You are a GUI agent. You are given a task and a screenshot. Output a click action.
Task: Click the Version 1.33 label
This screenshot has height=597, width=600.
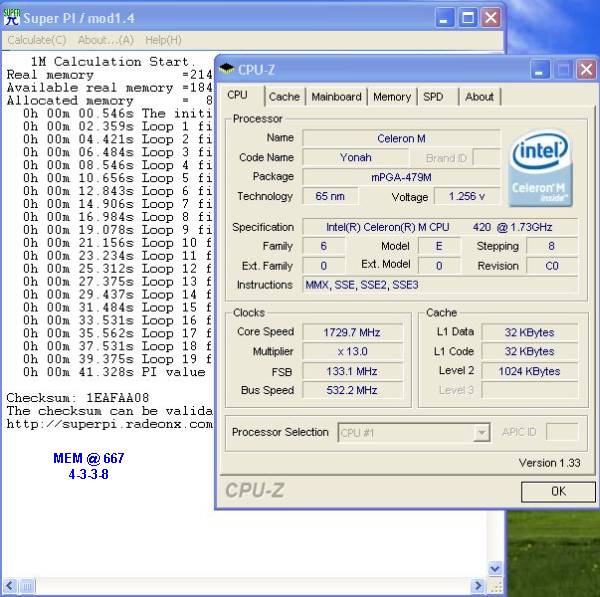(x=549, y=463)
